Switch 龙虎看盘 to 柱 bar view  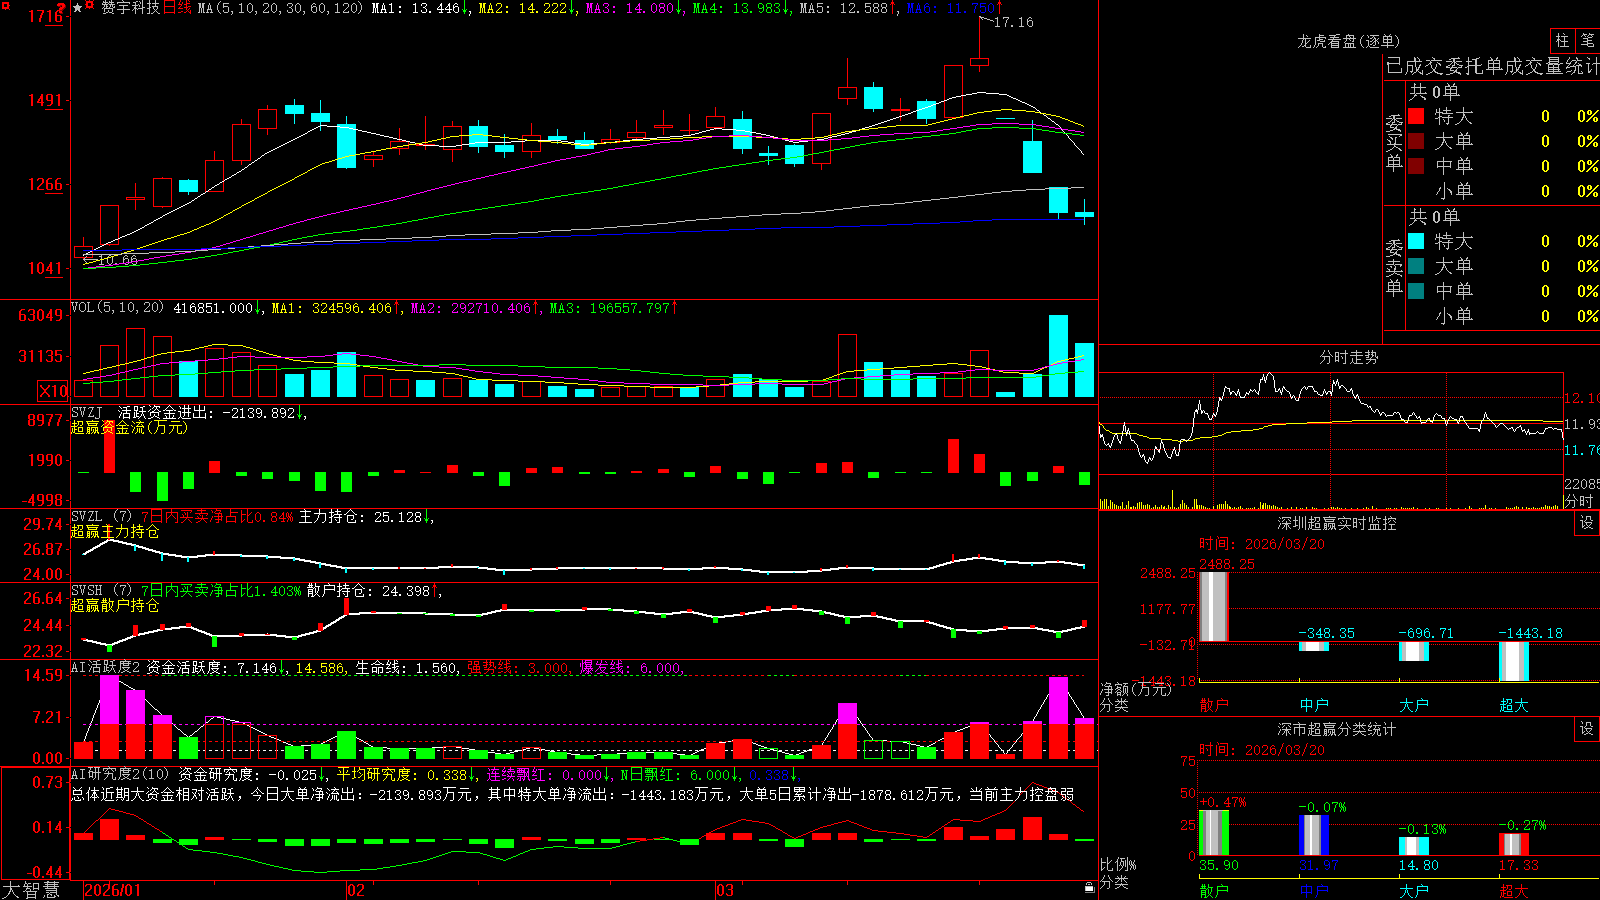click(x=1562, y=40)
